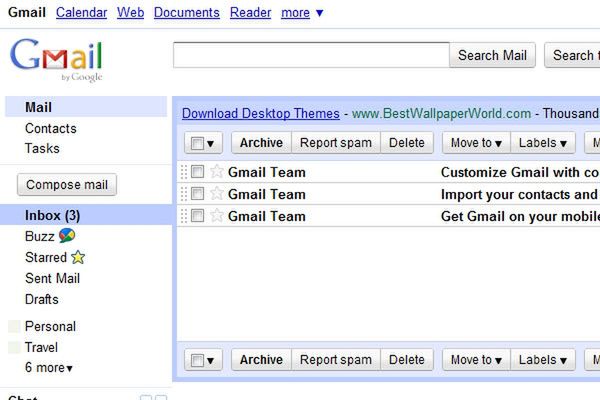Click the Compose mail button
Screen dimensions: 600x400
[67, 185]
